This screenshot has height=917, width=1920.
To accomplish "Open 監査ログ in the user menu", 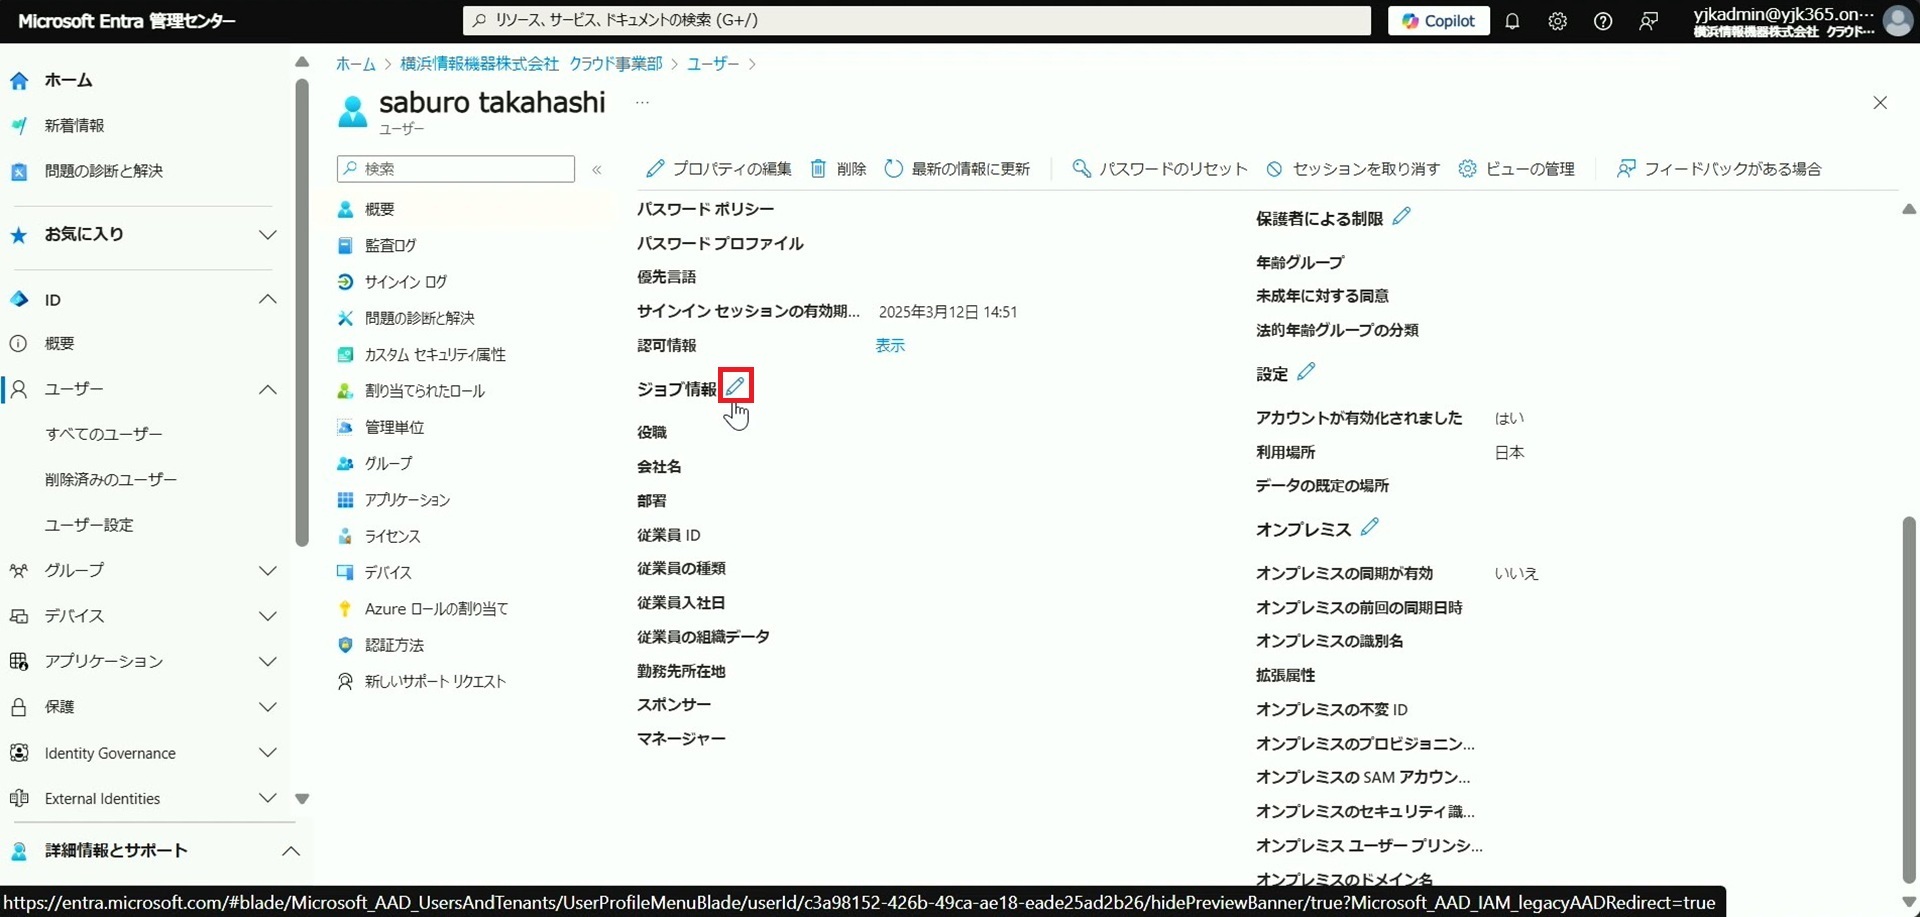I will (x=390, y=245).
